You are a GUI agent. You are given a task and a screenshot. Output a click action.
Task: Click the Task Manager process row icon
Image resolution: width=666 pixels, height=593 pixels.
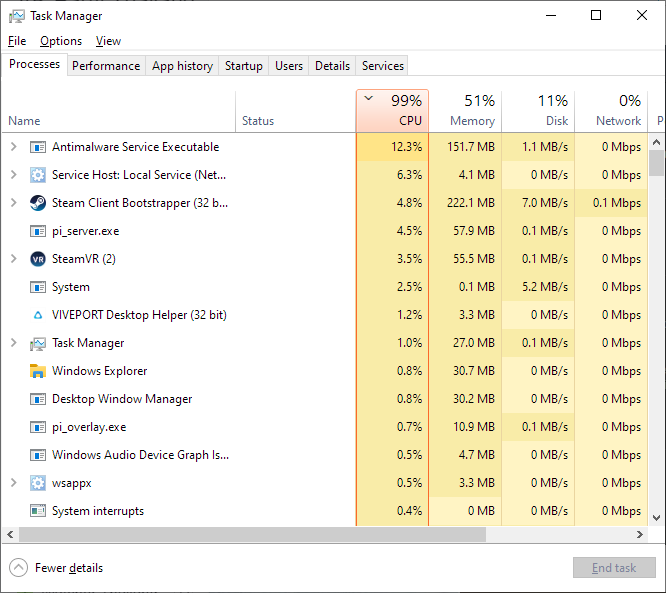38,343
